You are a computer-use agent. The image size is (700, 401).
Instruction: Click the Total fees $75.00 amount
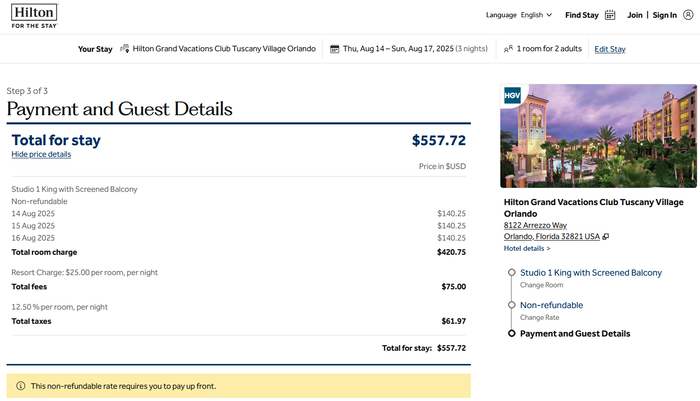[454, 287]
